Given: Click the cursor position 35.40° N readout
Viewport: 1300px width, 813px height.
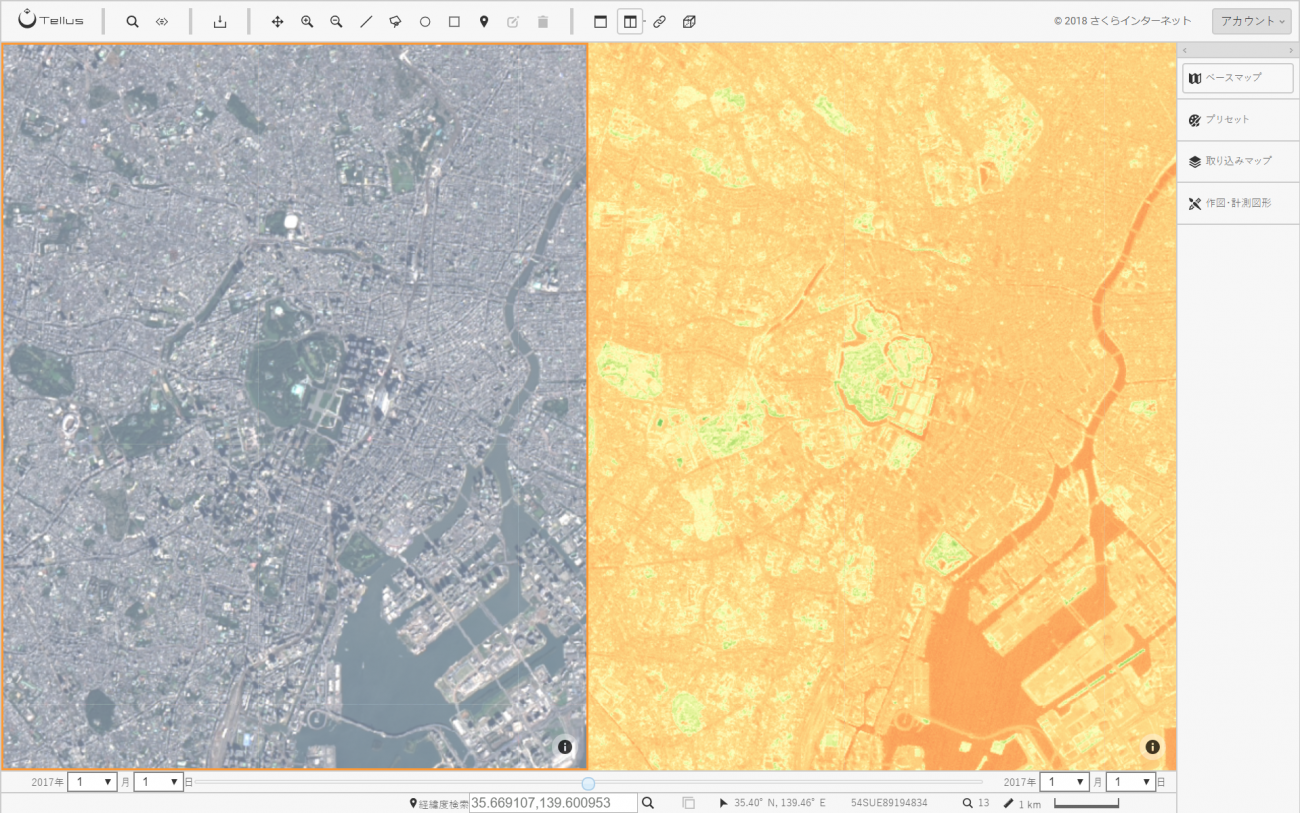Looking at the screenshot, I should [x=780, y=803].
